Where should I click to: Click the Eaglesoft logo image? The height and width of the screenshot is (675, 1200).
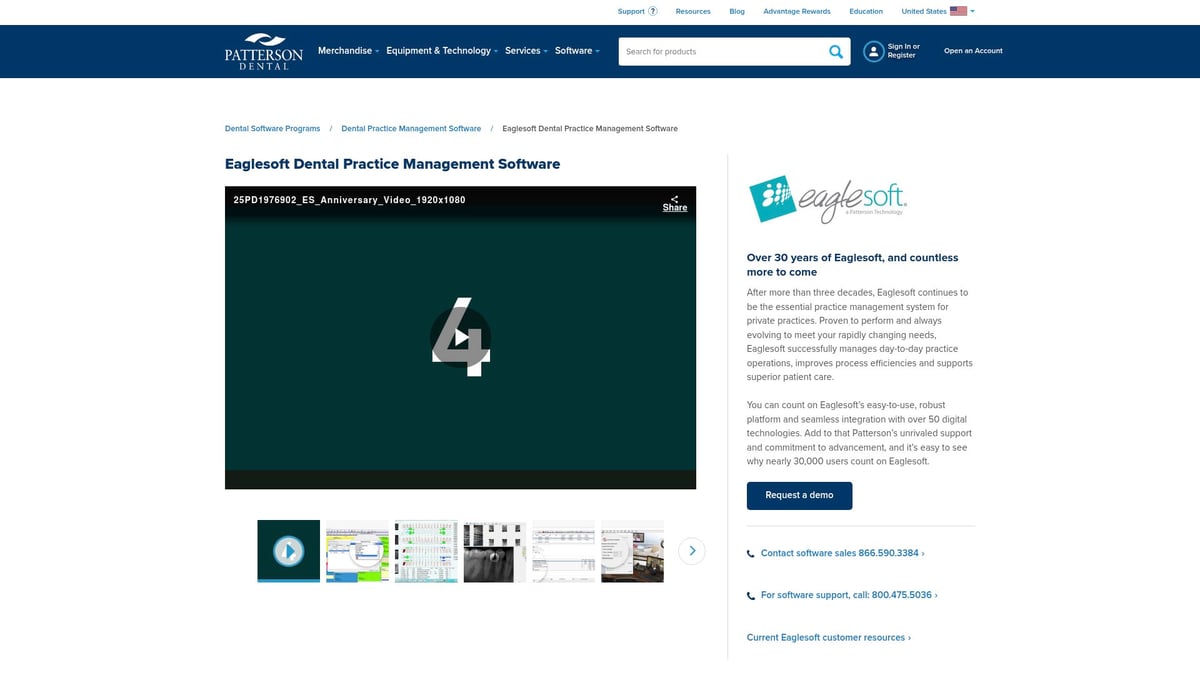(x=826, y=199)
